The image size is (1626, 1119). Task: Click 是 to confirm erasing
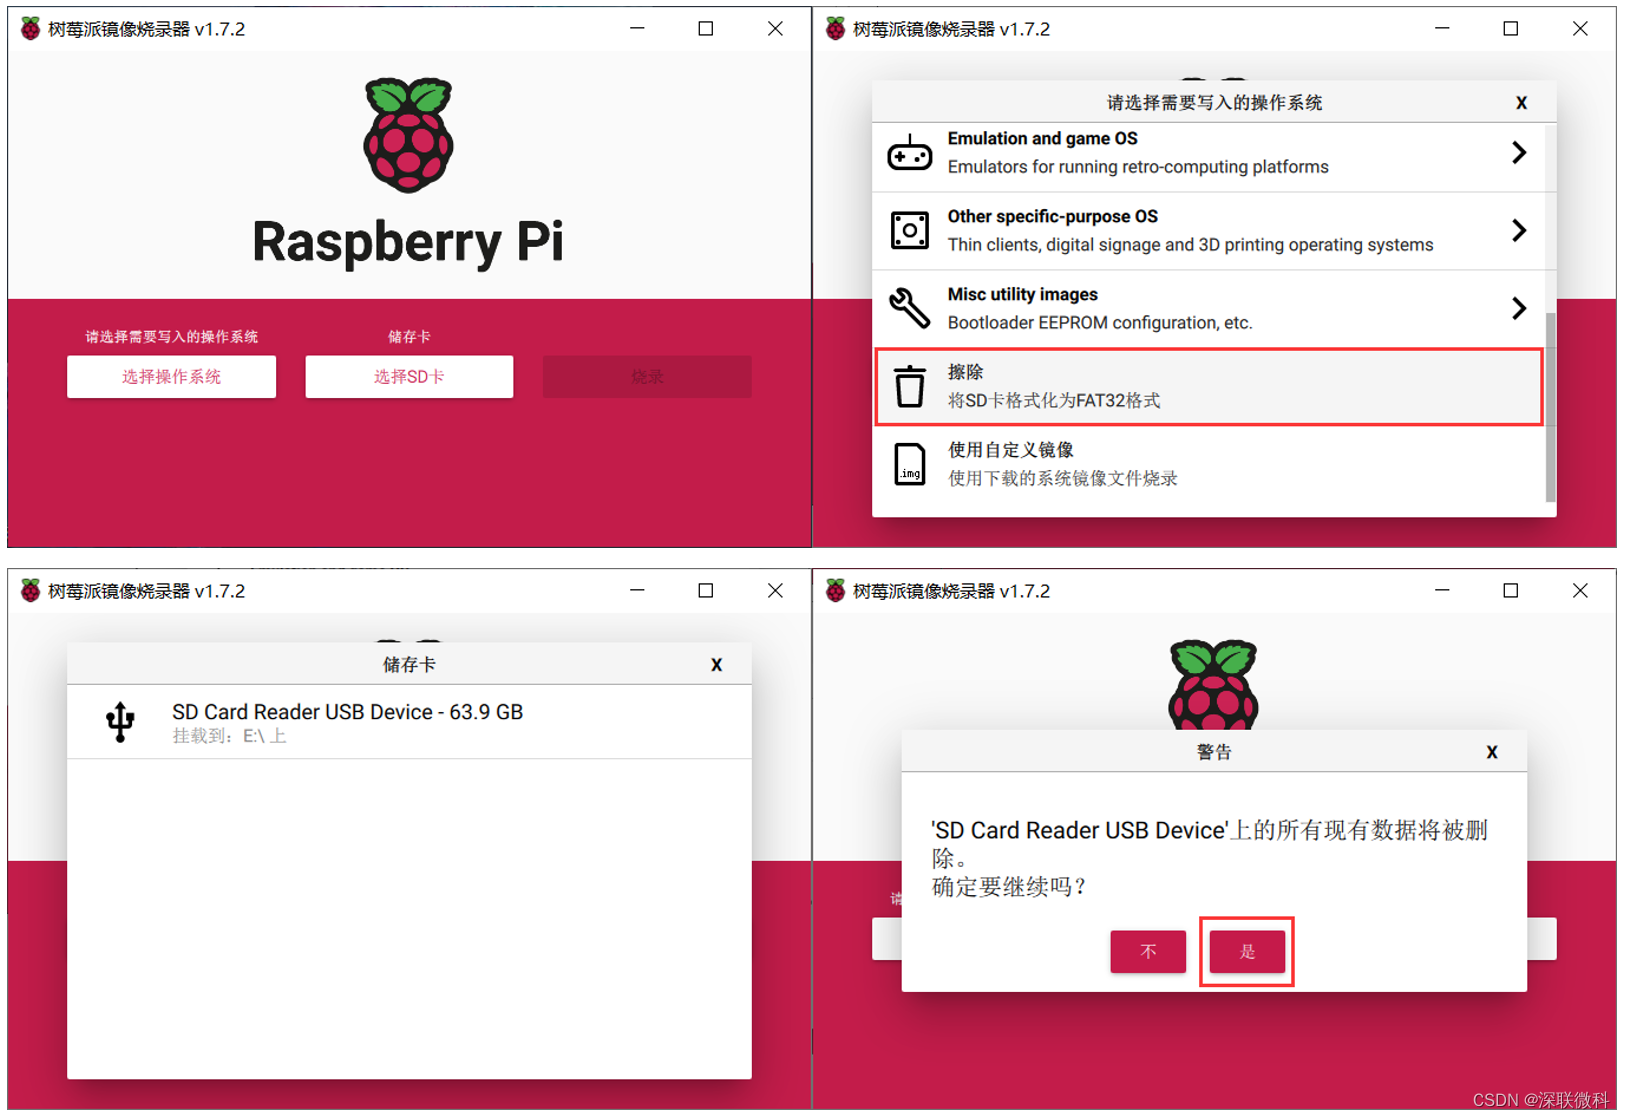click(x=1247, y=952)
